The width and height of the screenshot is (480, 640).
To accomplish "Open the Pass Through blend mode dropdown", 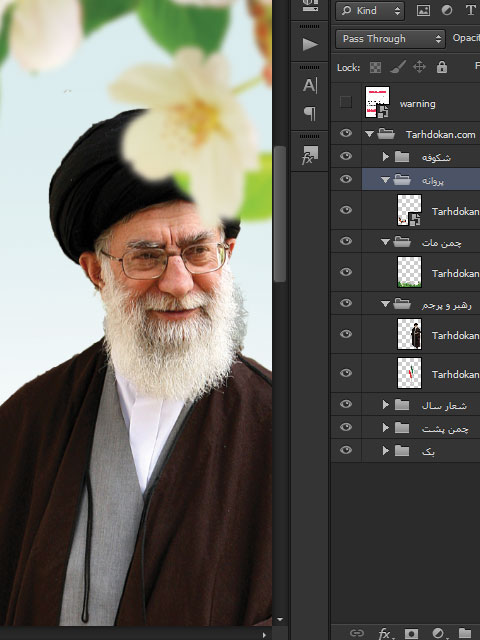I will (390, 39).
